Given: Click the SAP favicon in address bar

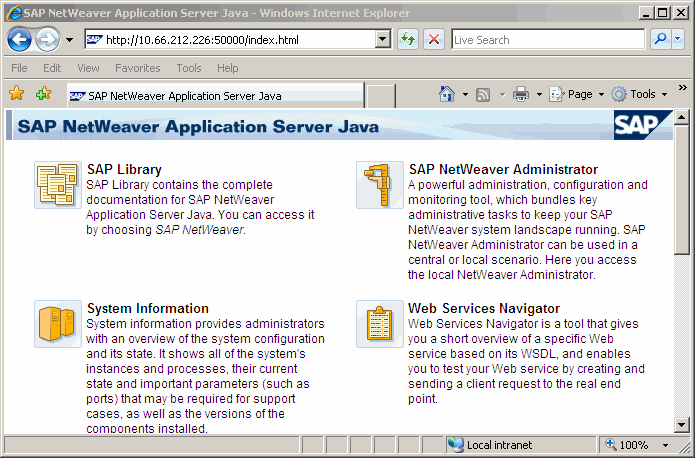Looking at the screenshot, I should click(94, 39).
